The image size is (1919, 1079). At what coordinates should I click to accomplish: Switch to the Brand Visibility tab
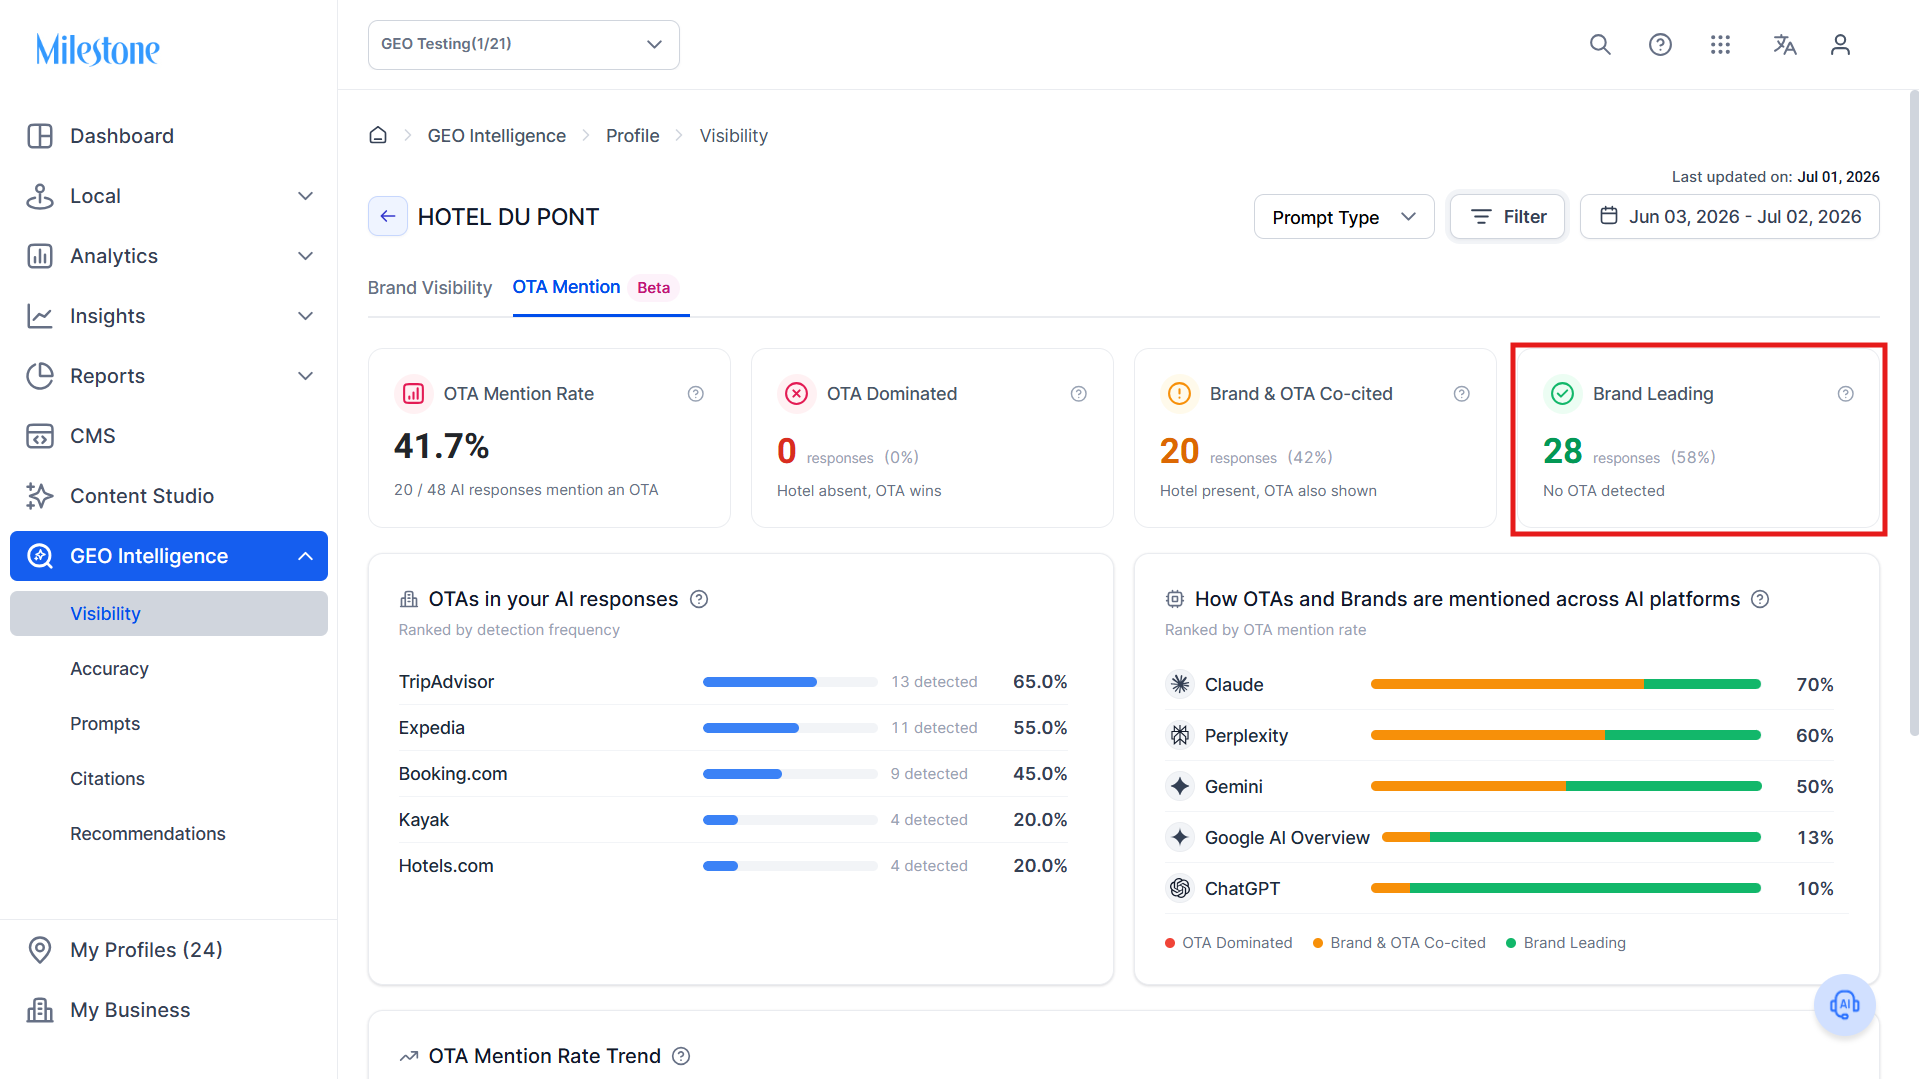430,288
